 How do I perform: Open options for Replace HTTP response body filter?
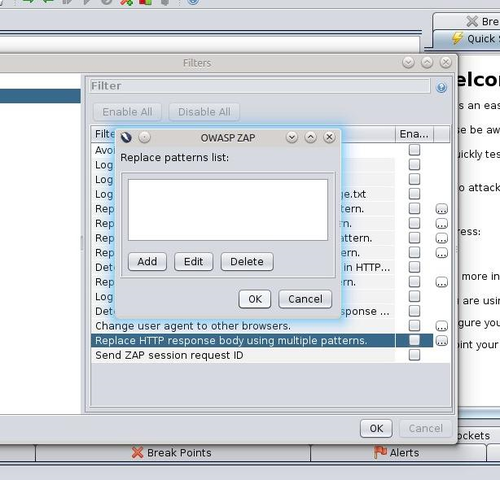[442, 341]
